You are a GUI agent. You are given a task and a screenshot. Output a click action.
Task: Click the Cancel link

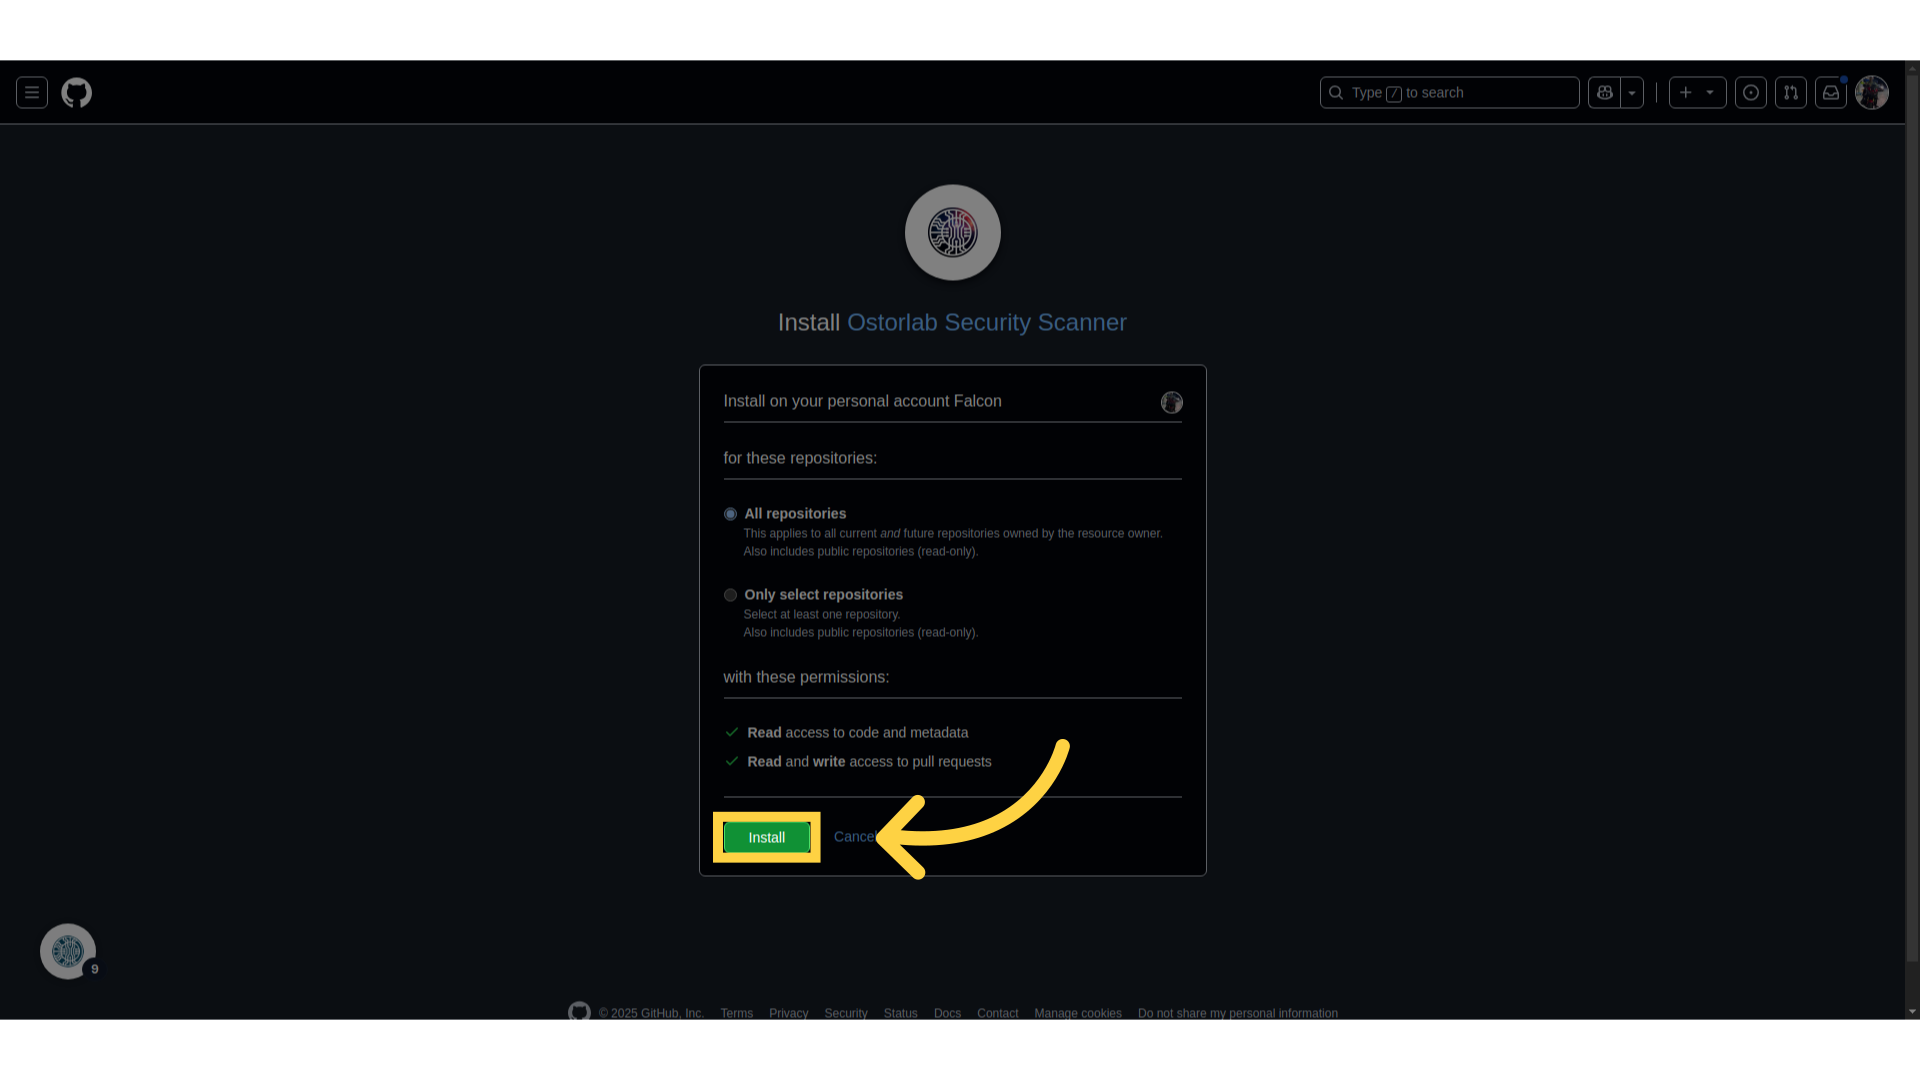point(854,837)
